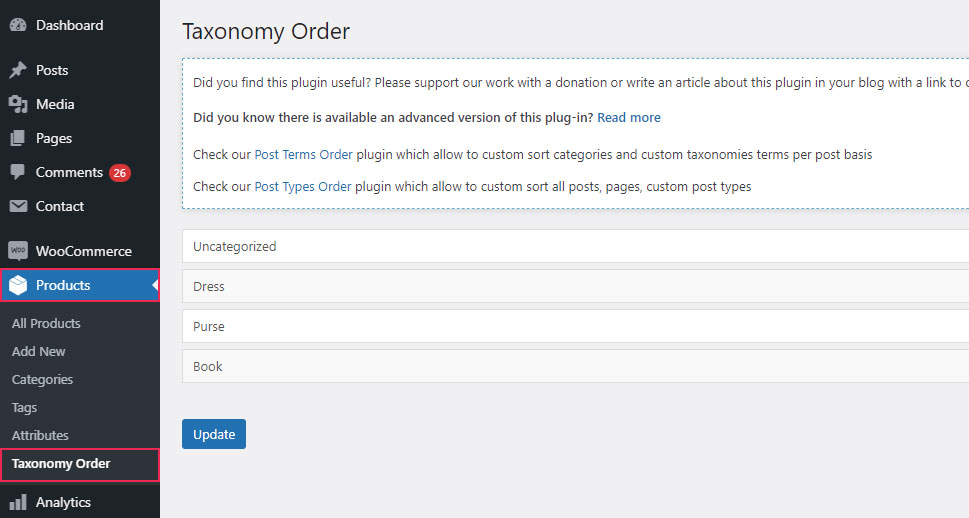Screen dimensions: 969x518
Task: Click the Posts pushpin icon
Action: coord(18,70)
